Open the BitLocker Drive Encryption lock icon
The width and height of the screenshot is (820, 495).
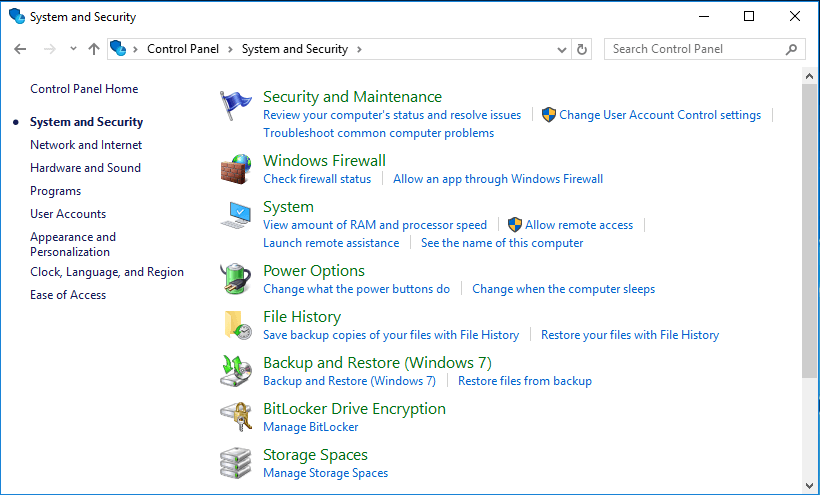pos(235,417)
